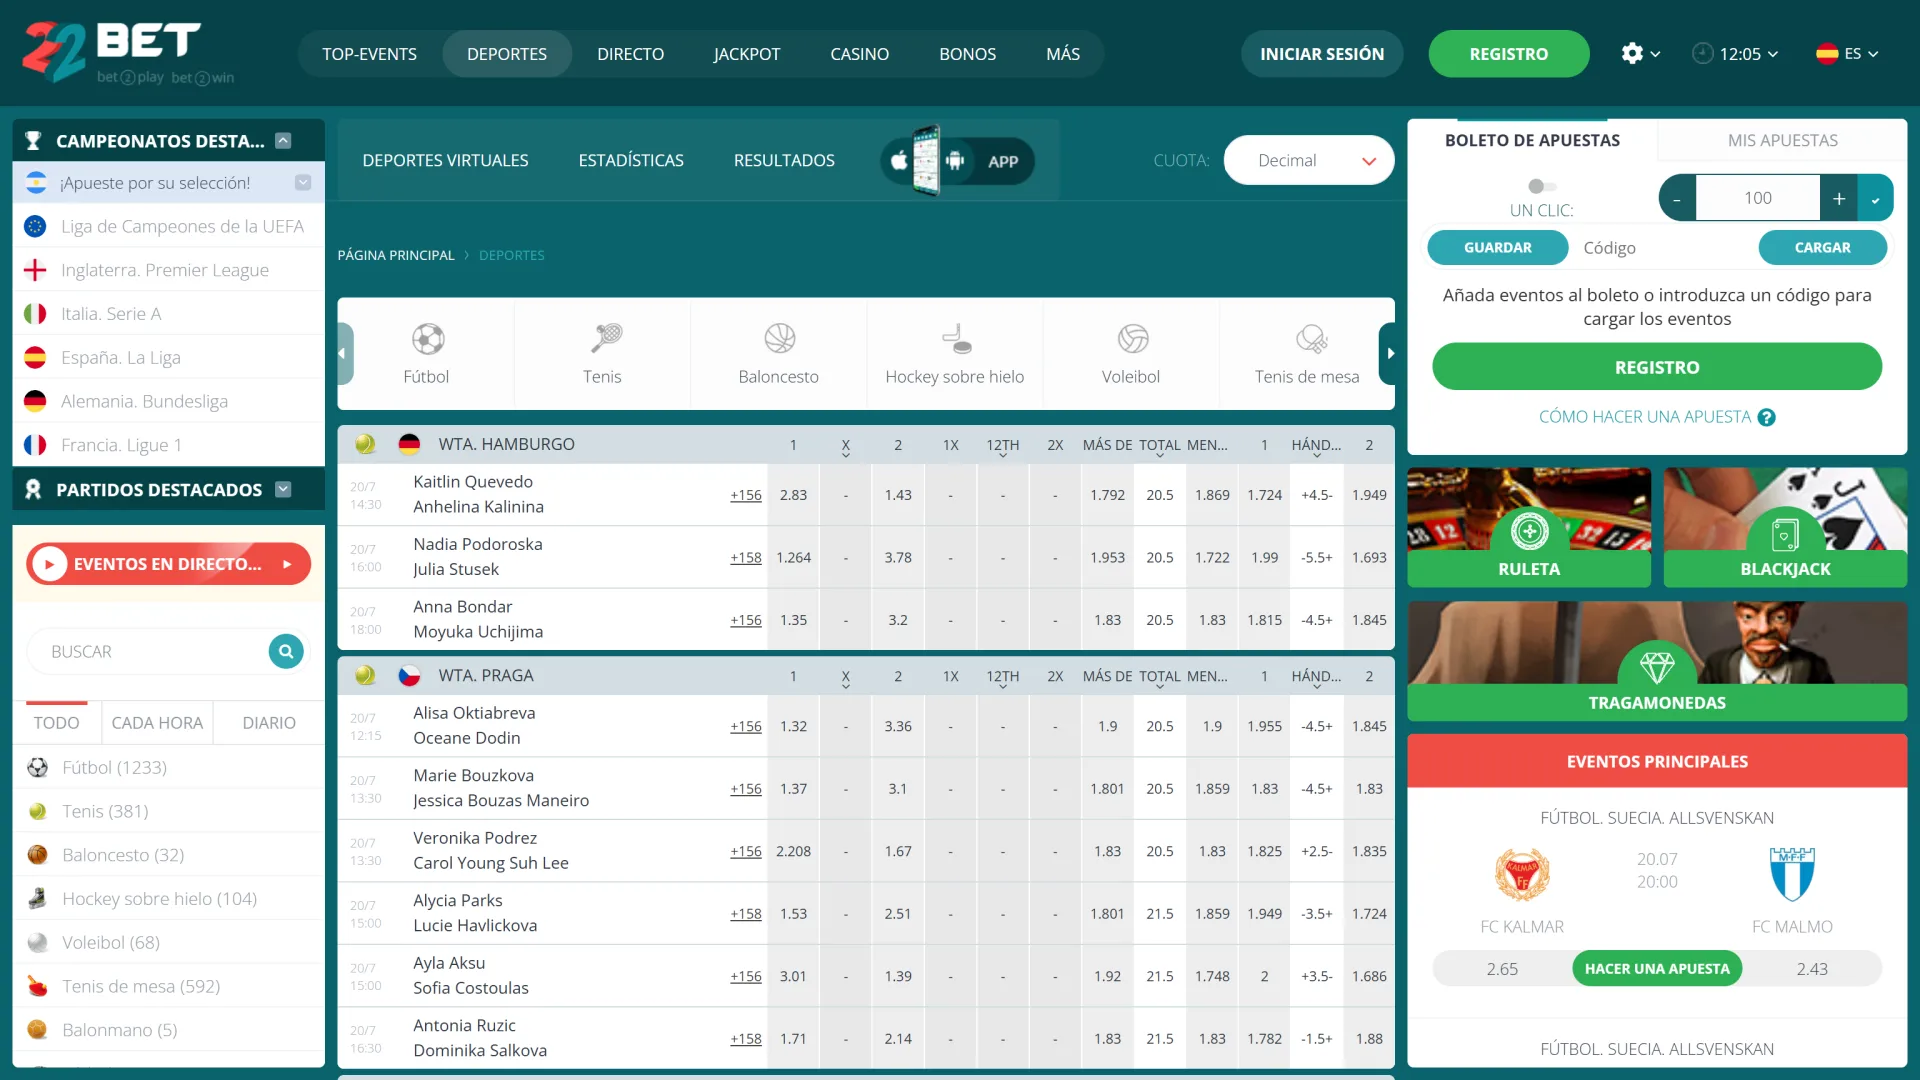Open the Fútbol sport icon

point(427,339)
